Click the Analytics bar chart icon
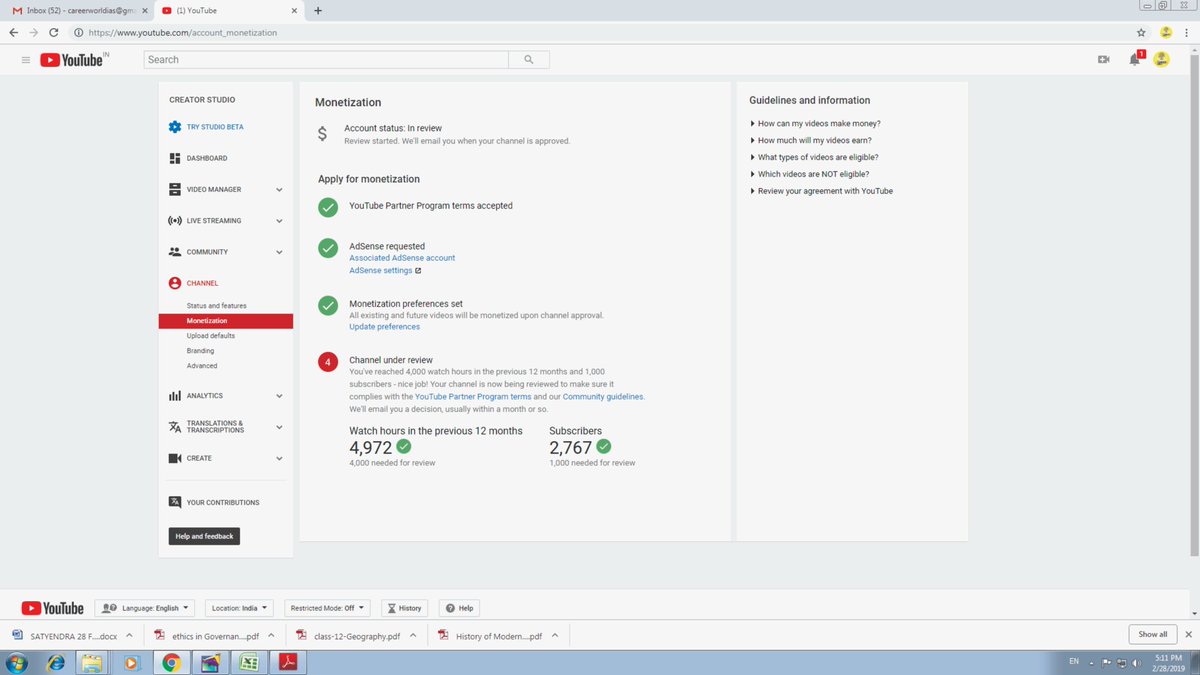This screenshot has height=675, width=1200. click(175, 396)
